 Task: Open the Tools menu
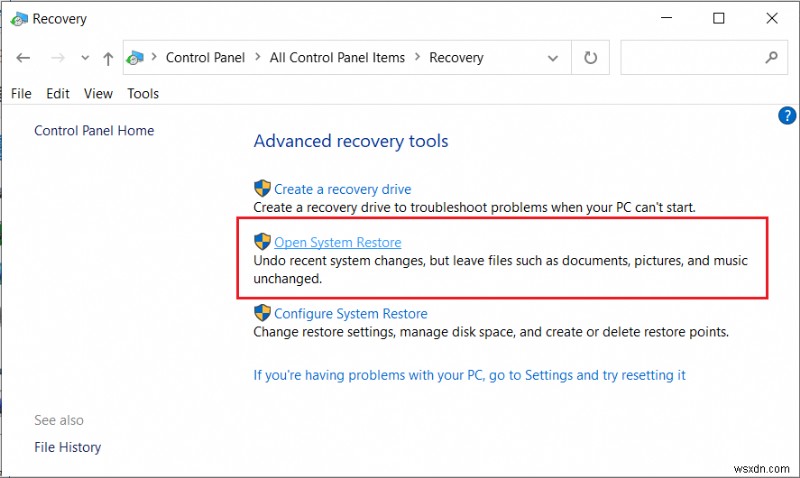coord(143,94)
